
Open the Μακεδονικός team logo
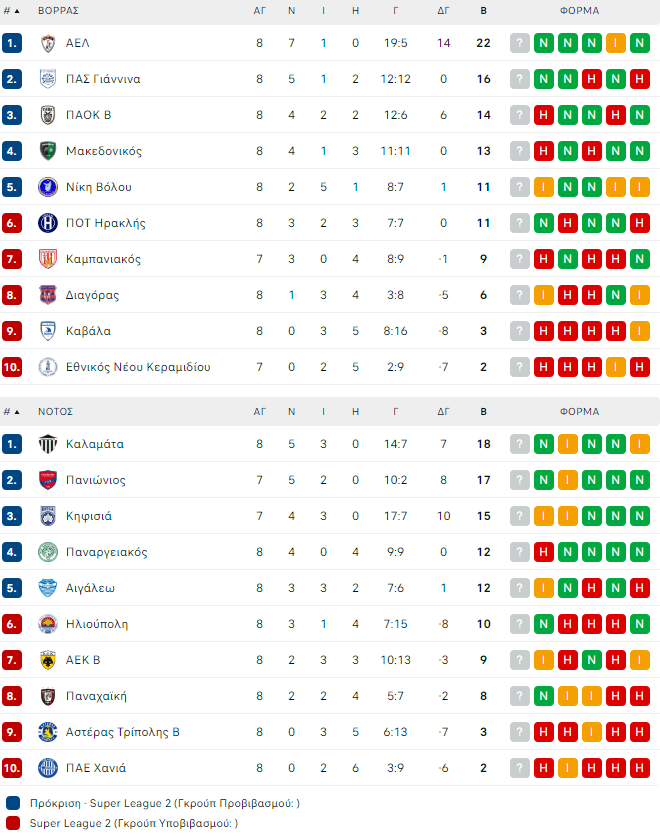(x=47, y=151)
